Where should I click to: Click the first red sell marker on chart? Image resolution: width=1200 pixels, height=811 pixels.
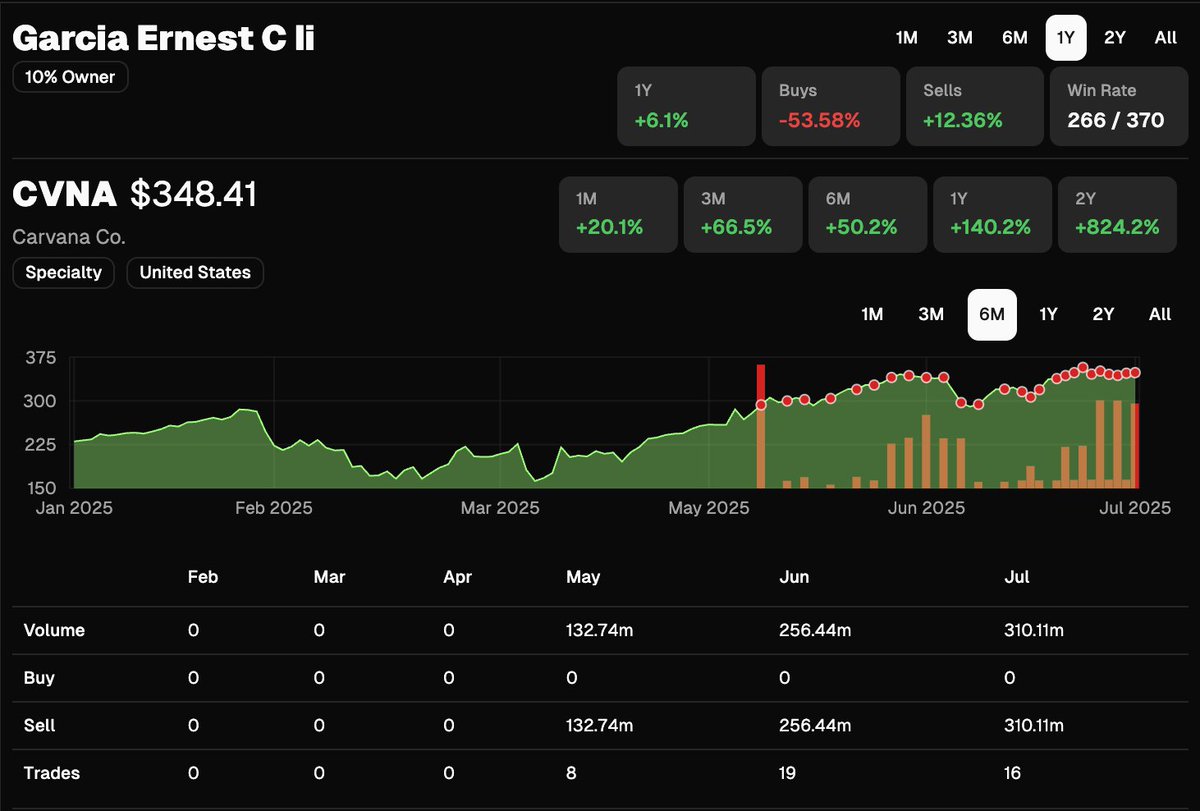click(x=762, y=405)
